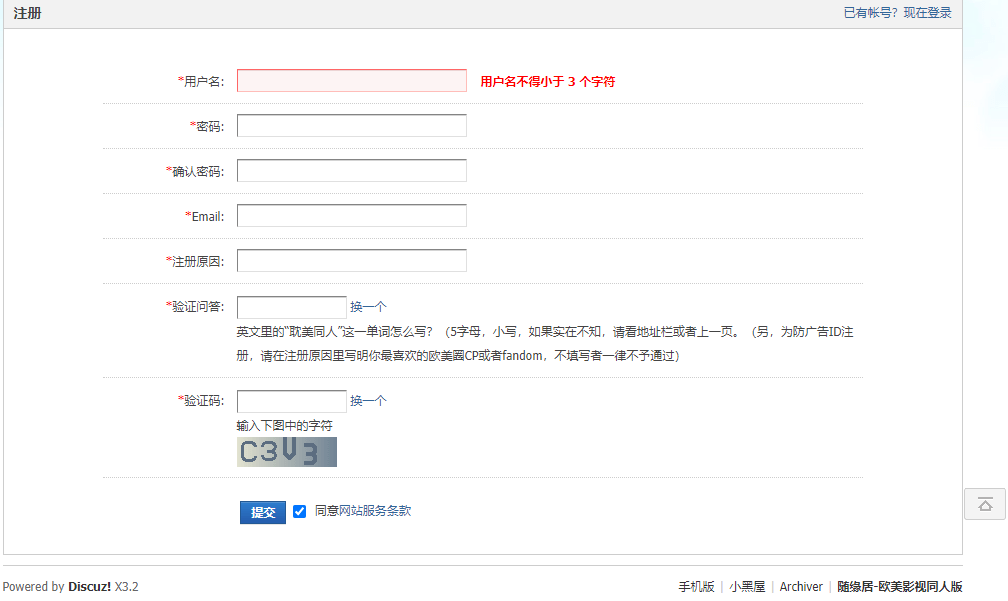
Task: Click into the 密码 field
Action: coord(352,125)
